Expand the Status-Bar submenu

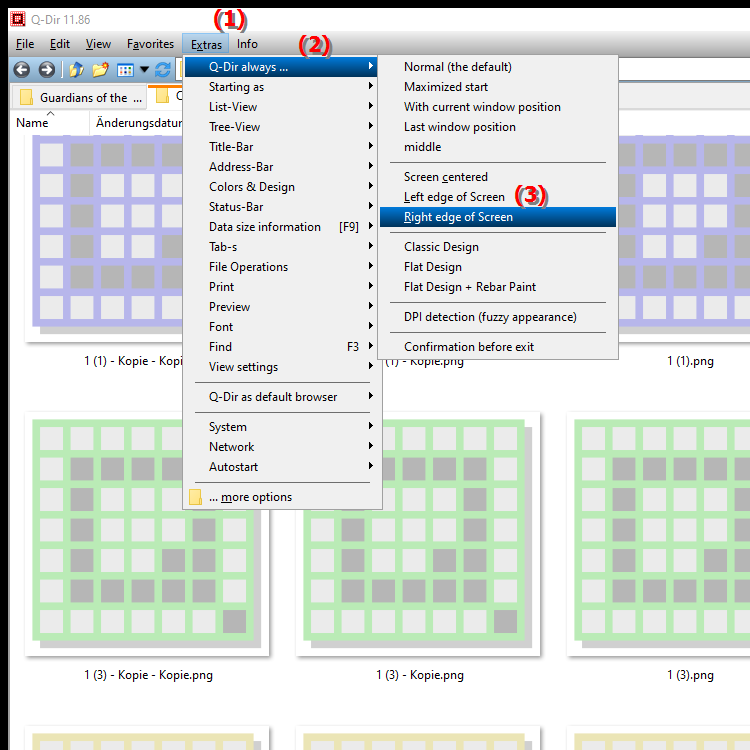click(x=281, y=207)
